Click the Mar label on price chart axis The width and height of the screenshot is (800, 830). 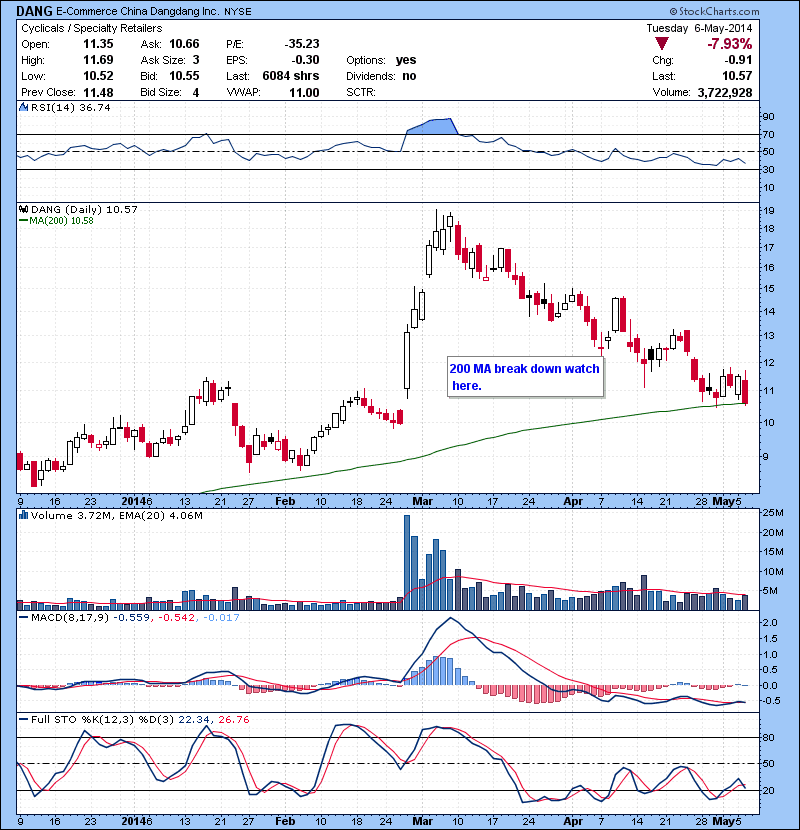pos(423,501)
